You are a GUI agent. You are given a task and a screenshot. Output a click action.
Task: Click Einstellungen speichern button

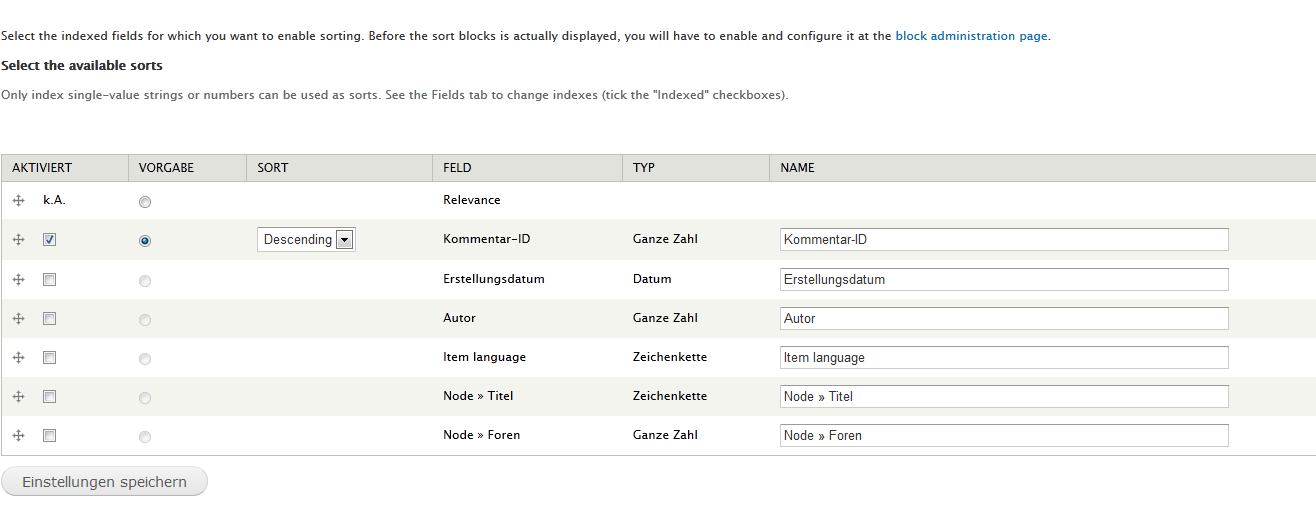click(105, 482)
